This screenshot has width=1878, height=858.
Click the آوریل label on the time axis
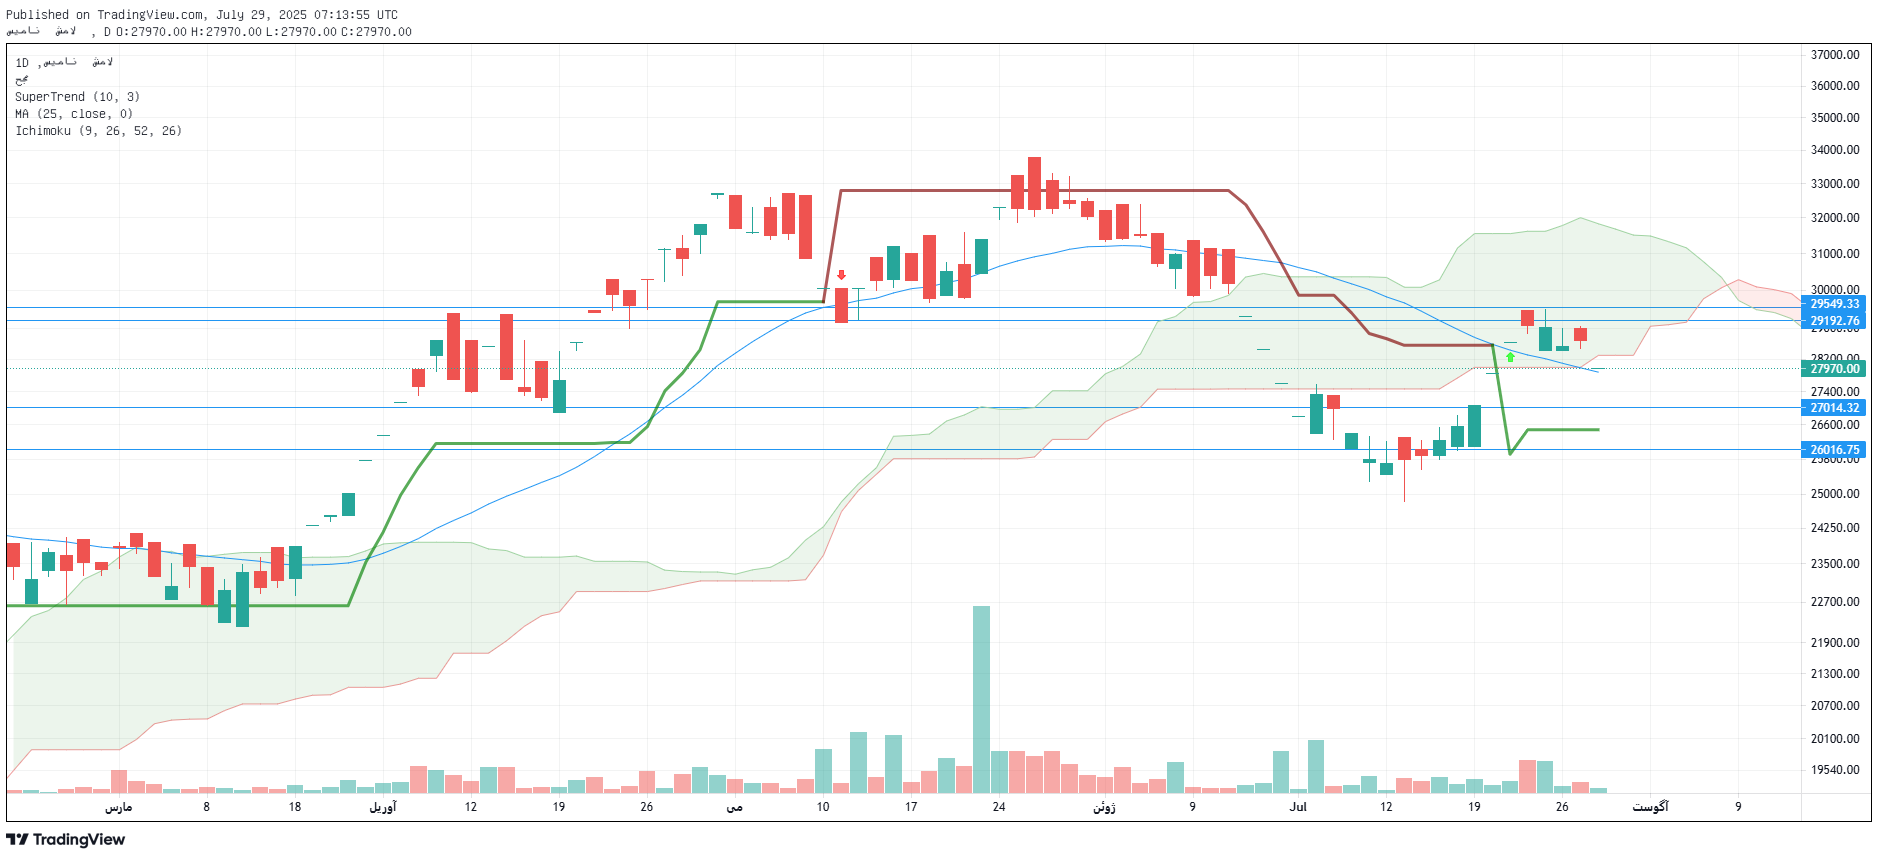point(383,807)
